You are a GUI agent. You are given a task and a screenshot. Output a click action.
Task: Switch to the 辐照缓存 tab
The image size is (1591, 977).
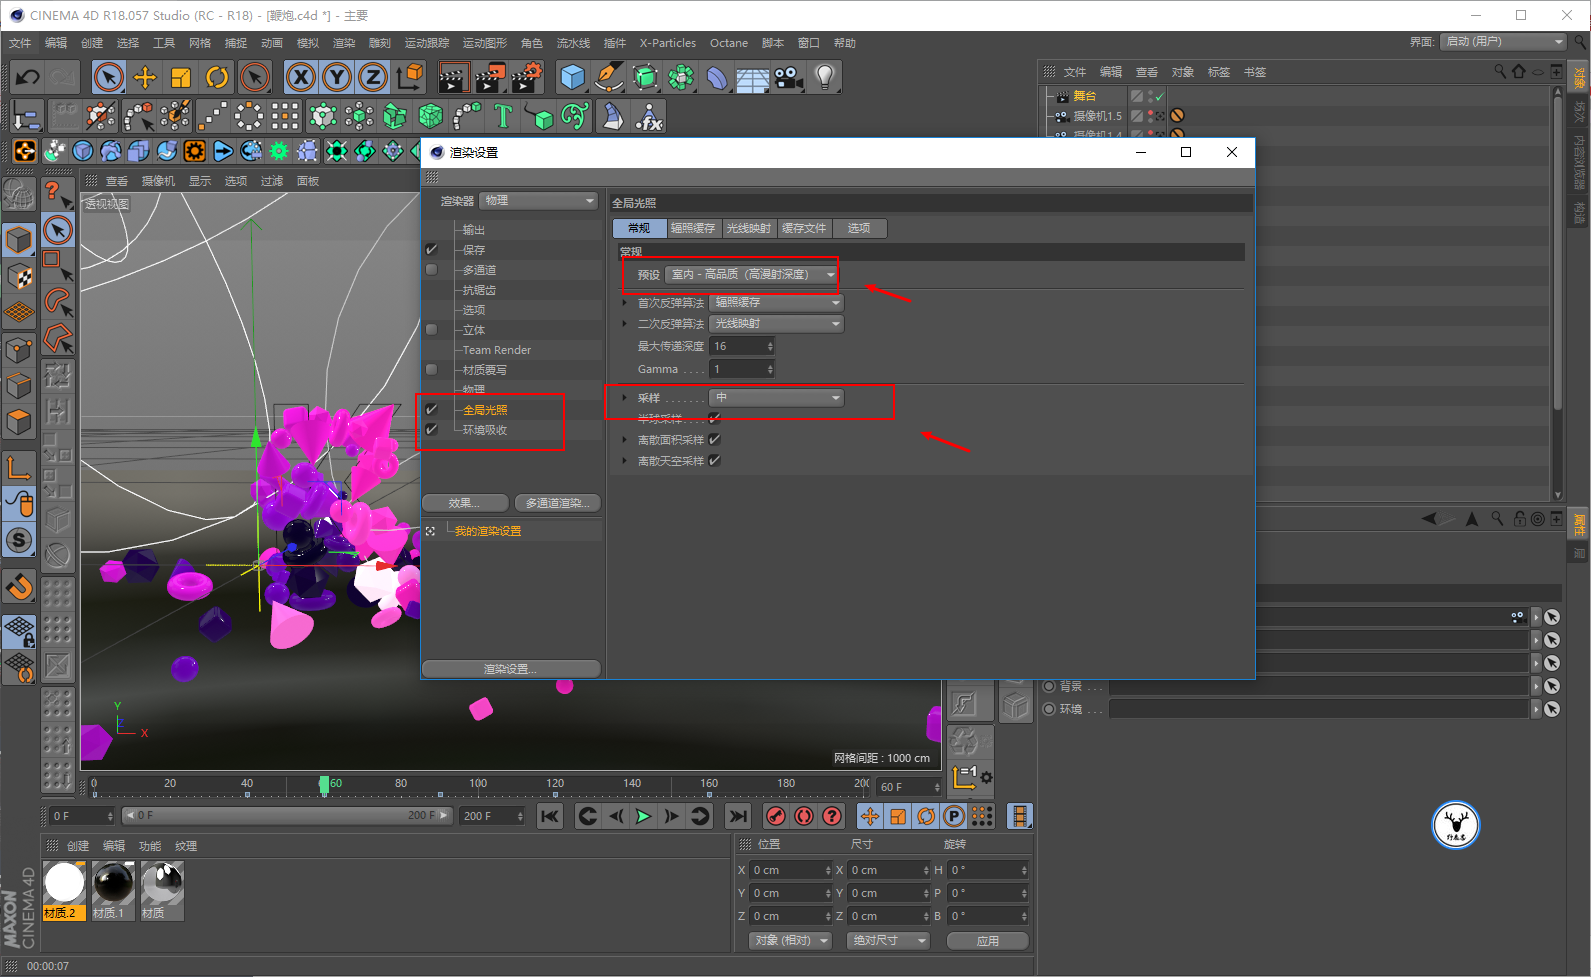click(692, 229)
